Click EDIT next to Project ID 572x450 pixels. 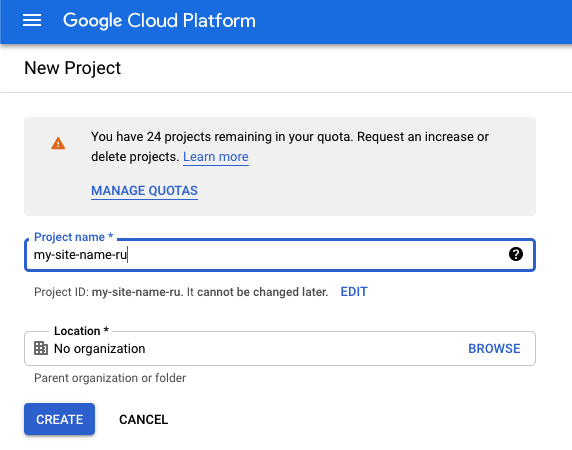354,292
